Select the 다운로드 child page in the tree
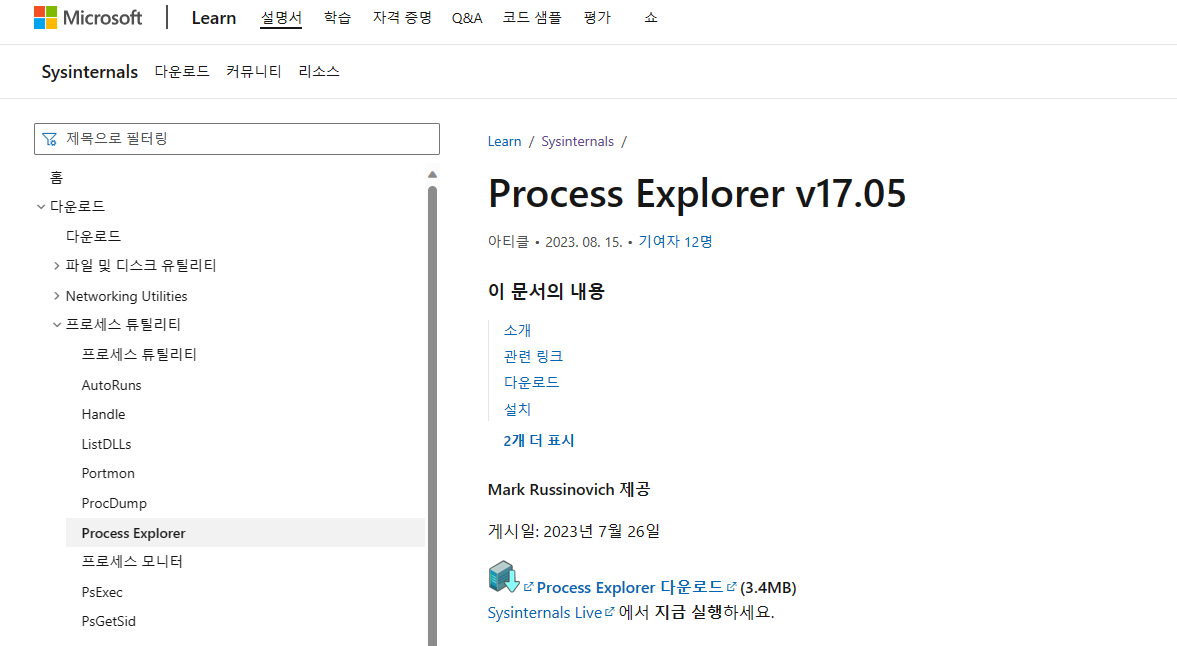This screenshot has height=646, width=1177. (x=93, y=236)
